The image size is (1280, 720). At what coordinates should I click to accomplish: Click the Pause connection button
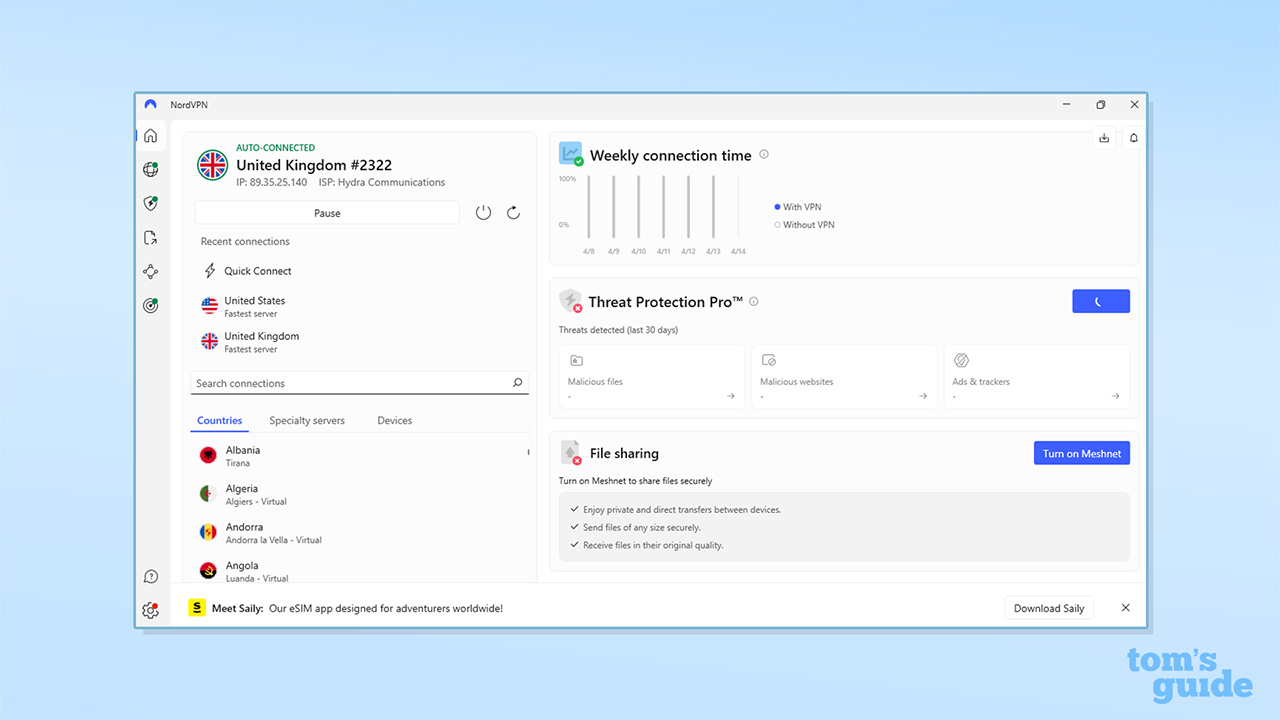point(327,213)
